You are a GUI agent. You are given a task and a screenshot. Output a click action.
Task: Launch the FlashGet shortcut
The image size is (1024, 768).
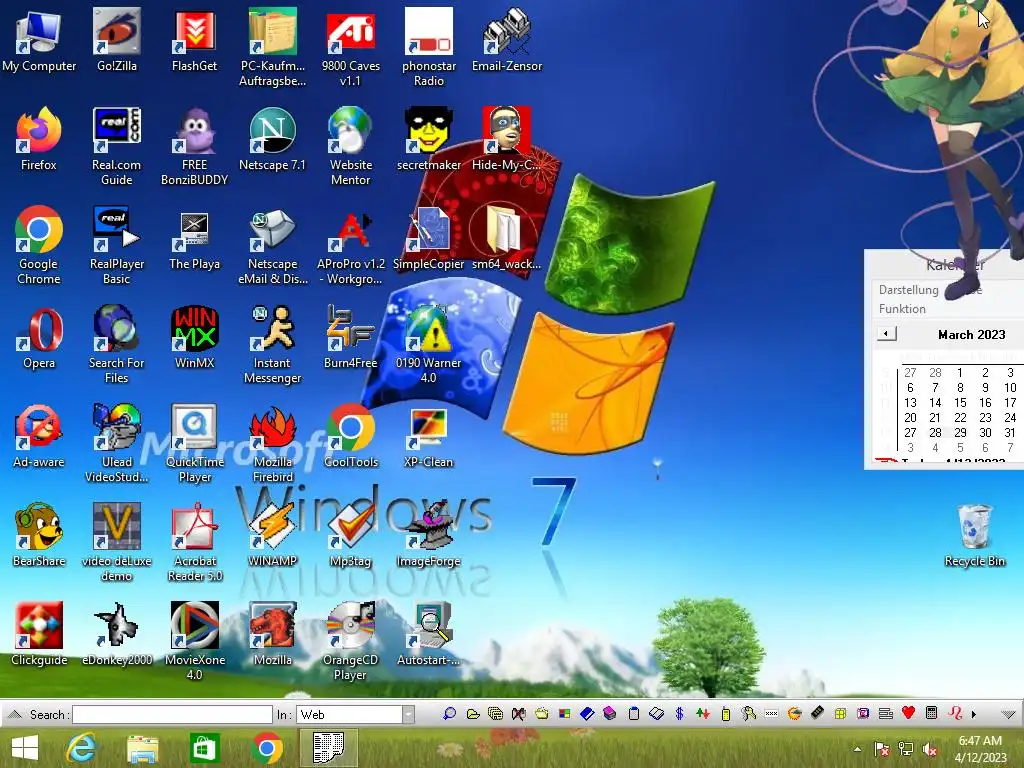194,40
